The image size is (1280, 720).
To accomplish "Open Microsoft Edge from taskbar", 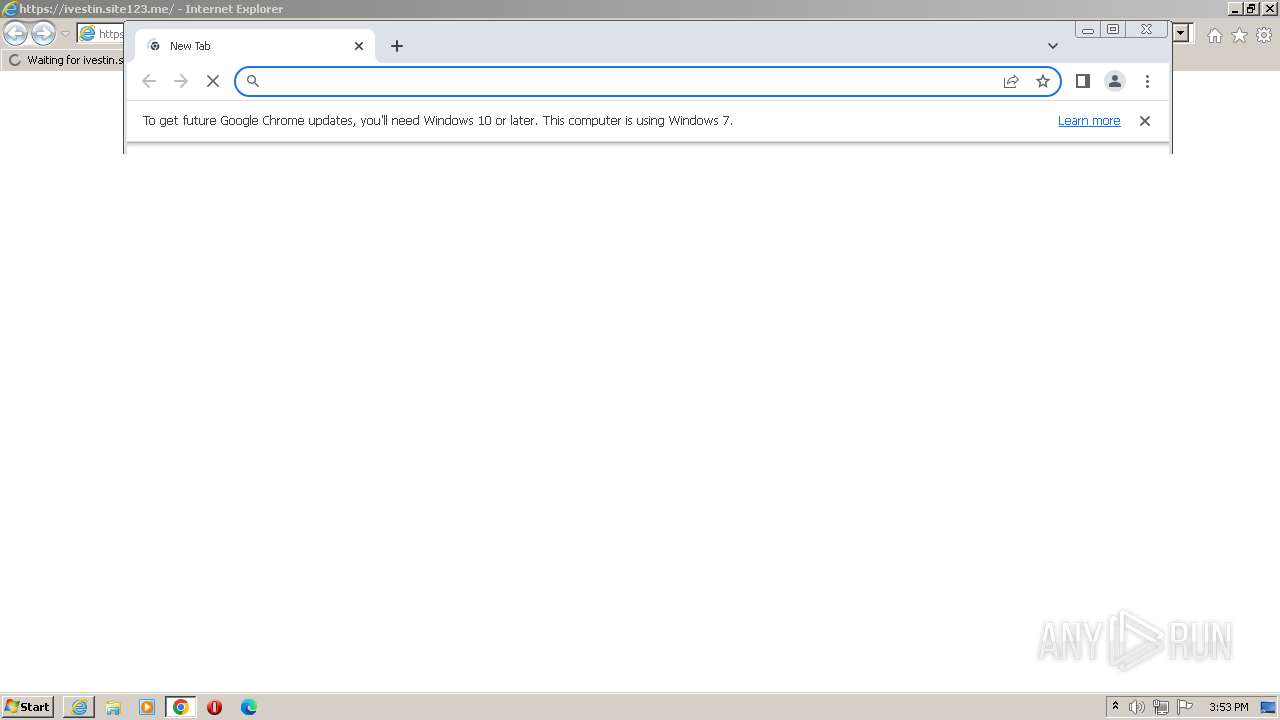I will click(249, 707).
